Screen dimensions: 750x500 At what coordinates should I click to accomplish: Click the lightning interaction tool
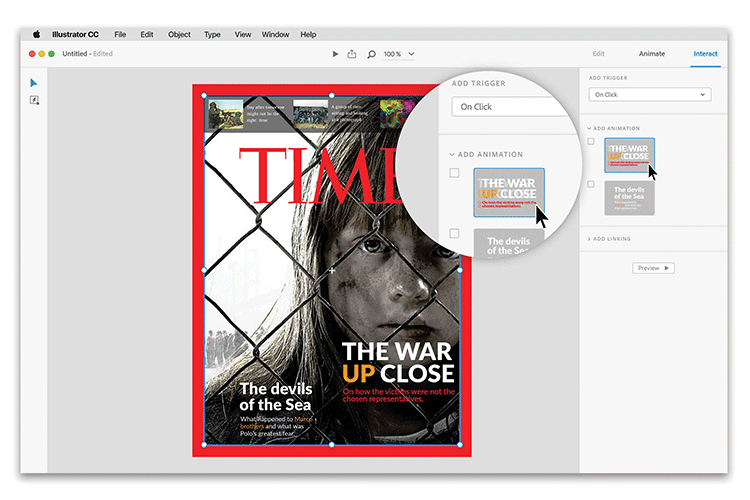[x=34, y=101]
